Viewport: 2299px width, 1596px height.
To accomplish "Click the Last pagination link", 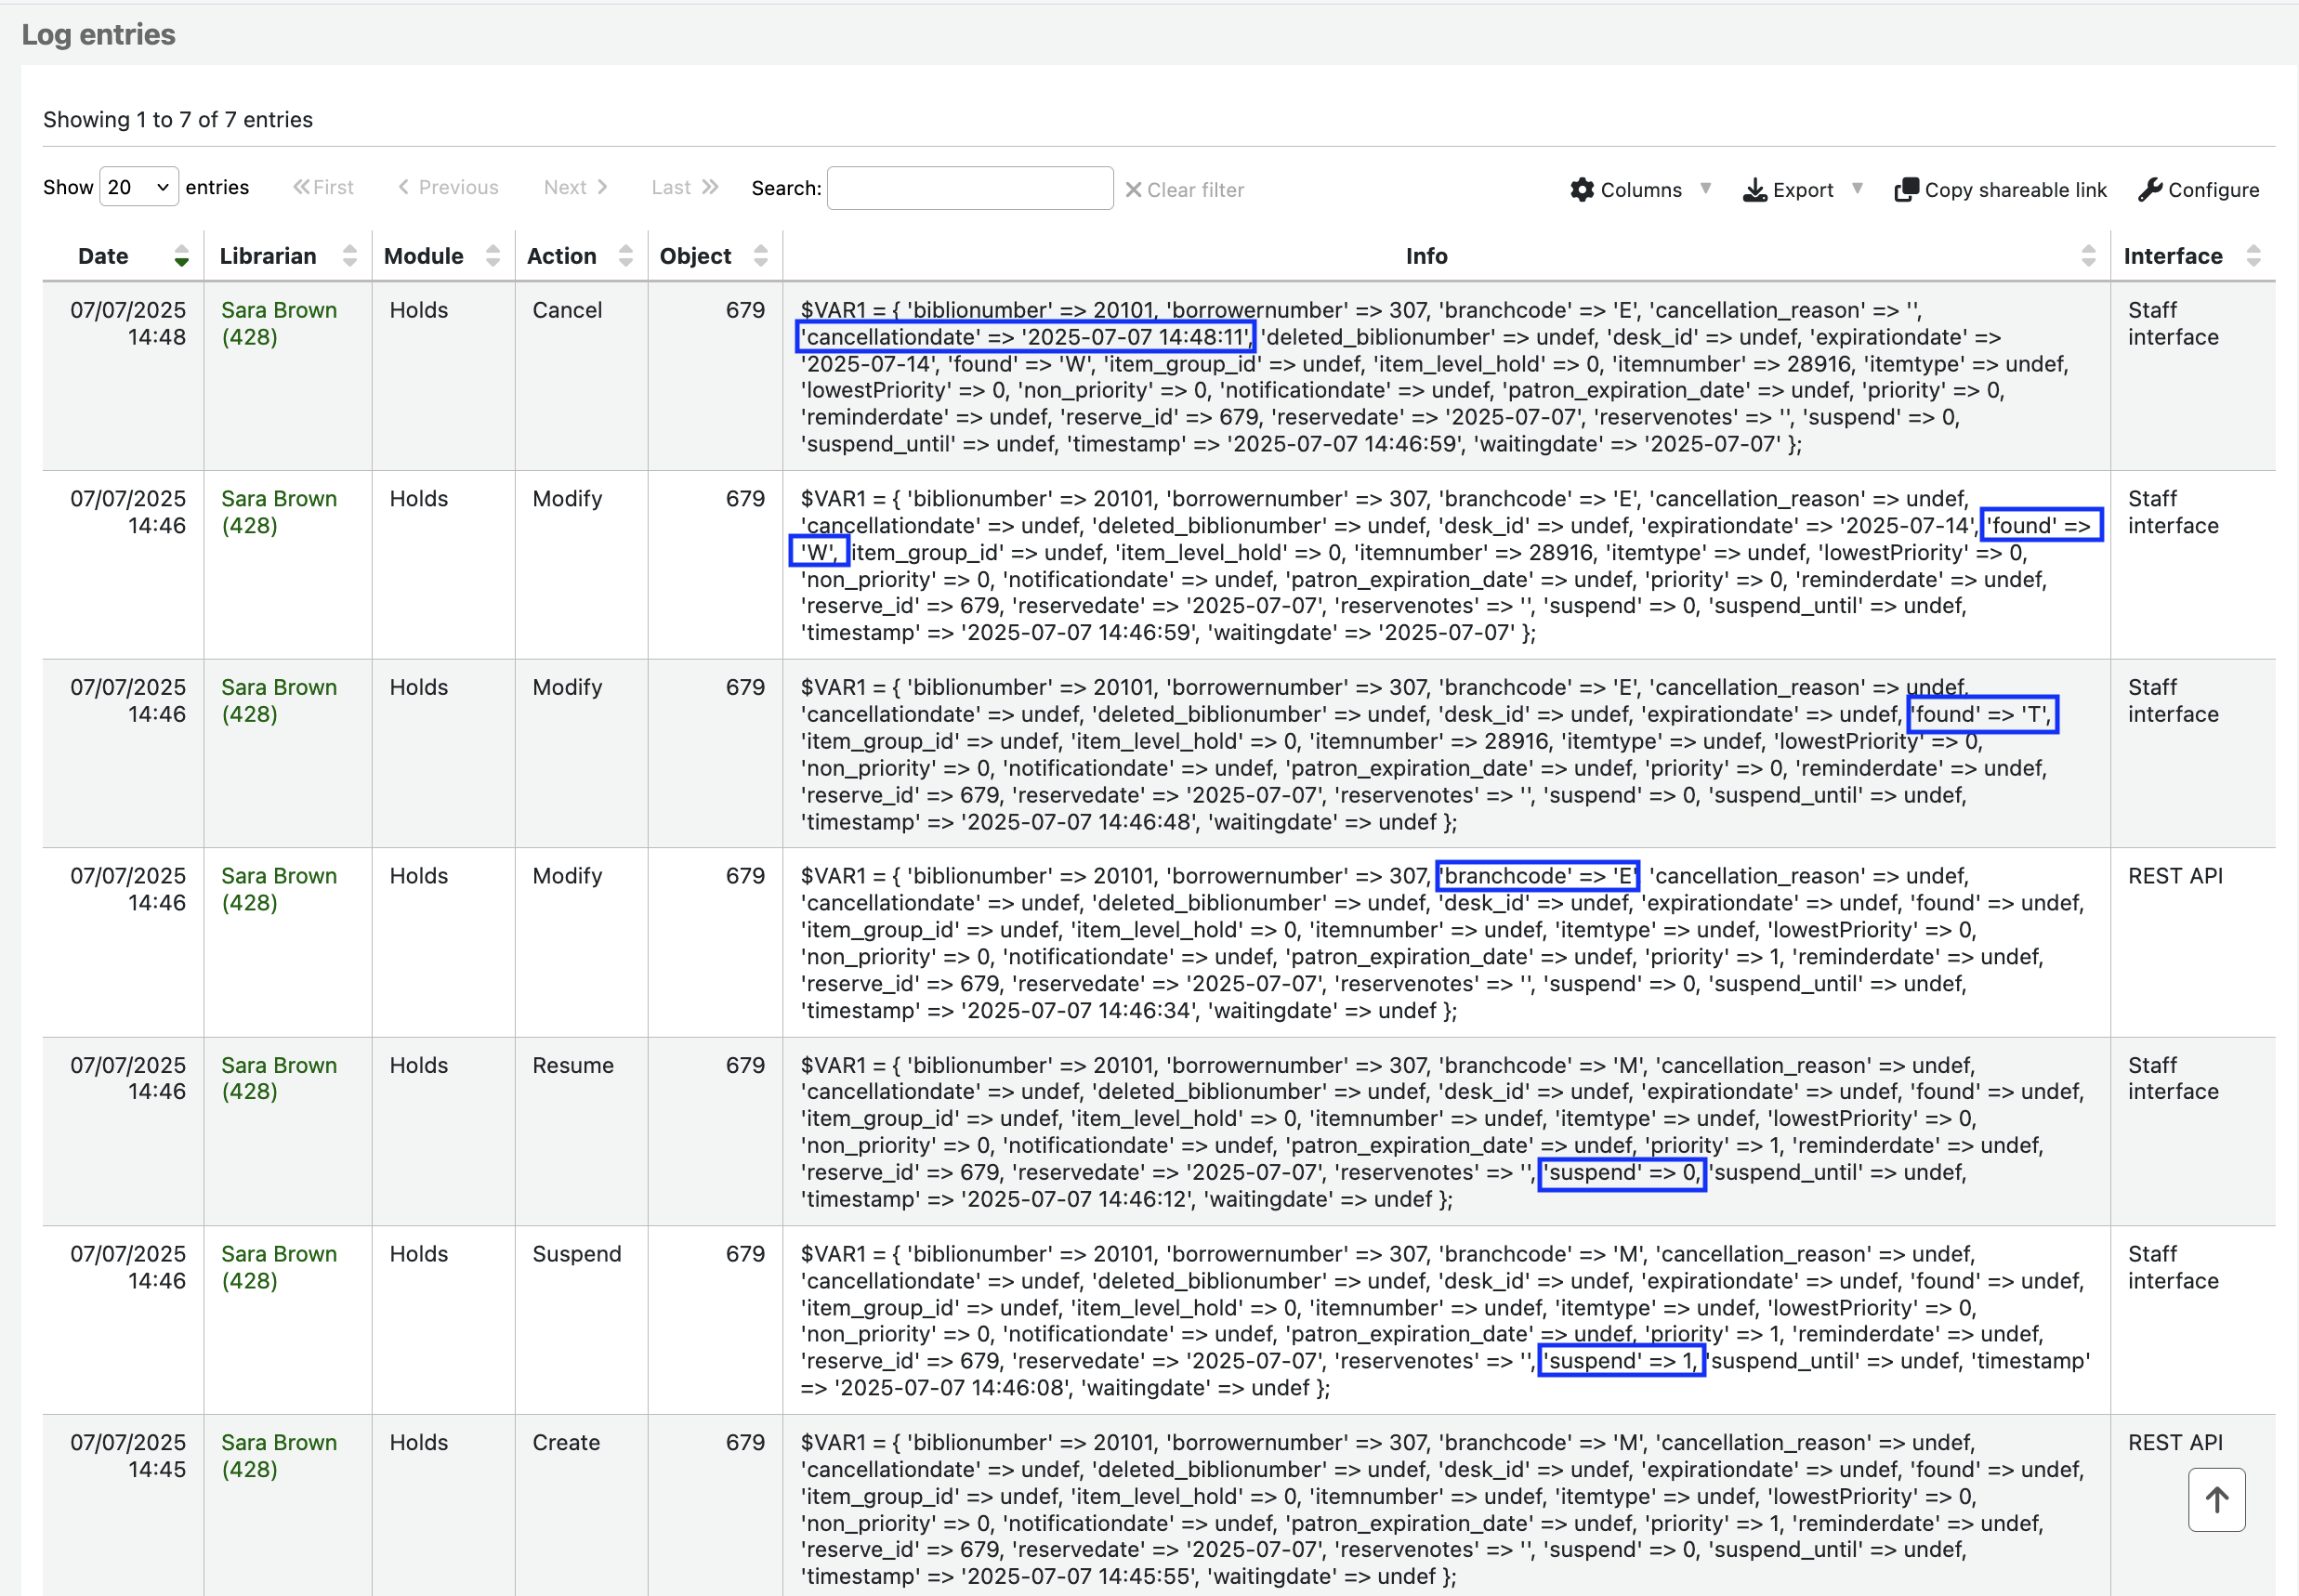I will 684,187.
